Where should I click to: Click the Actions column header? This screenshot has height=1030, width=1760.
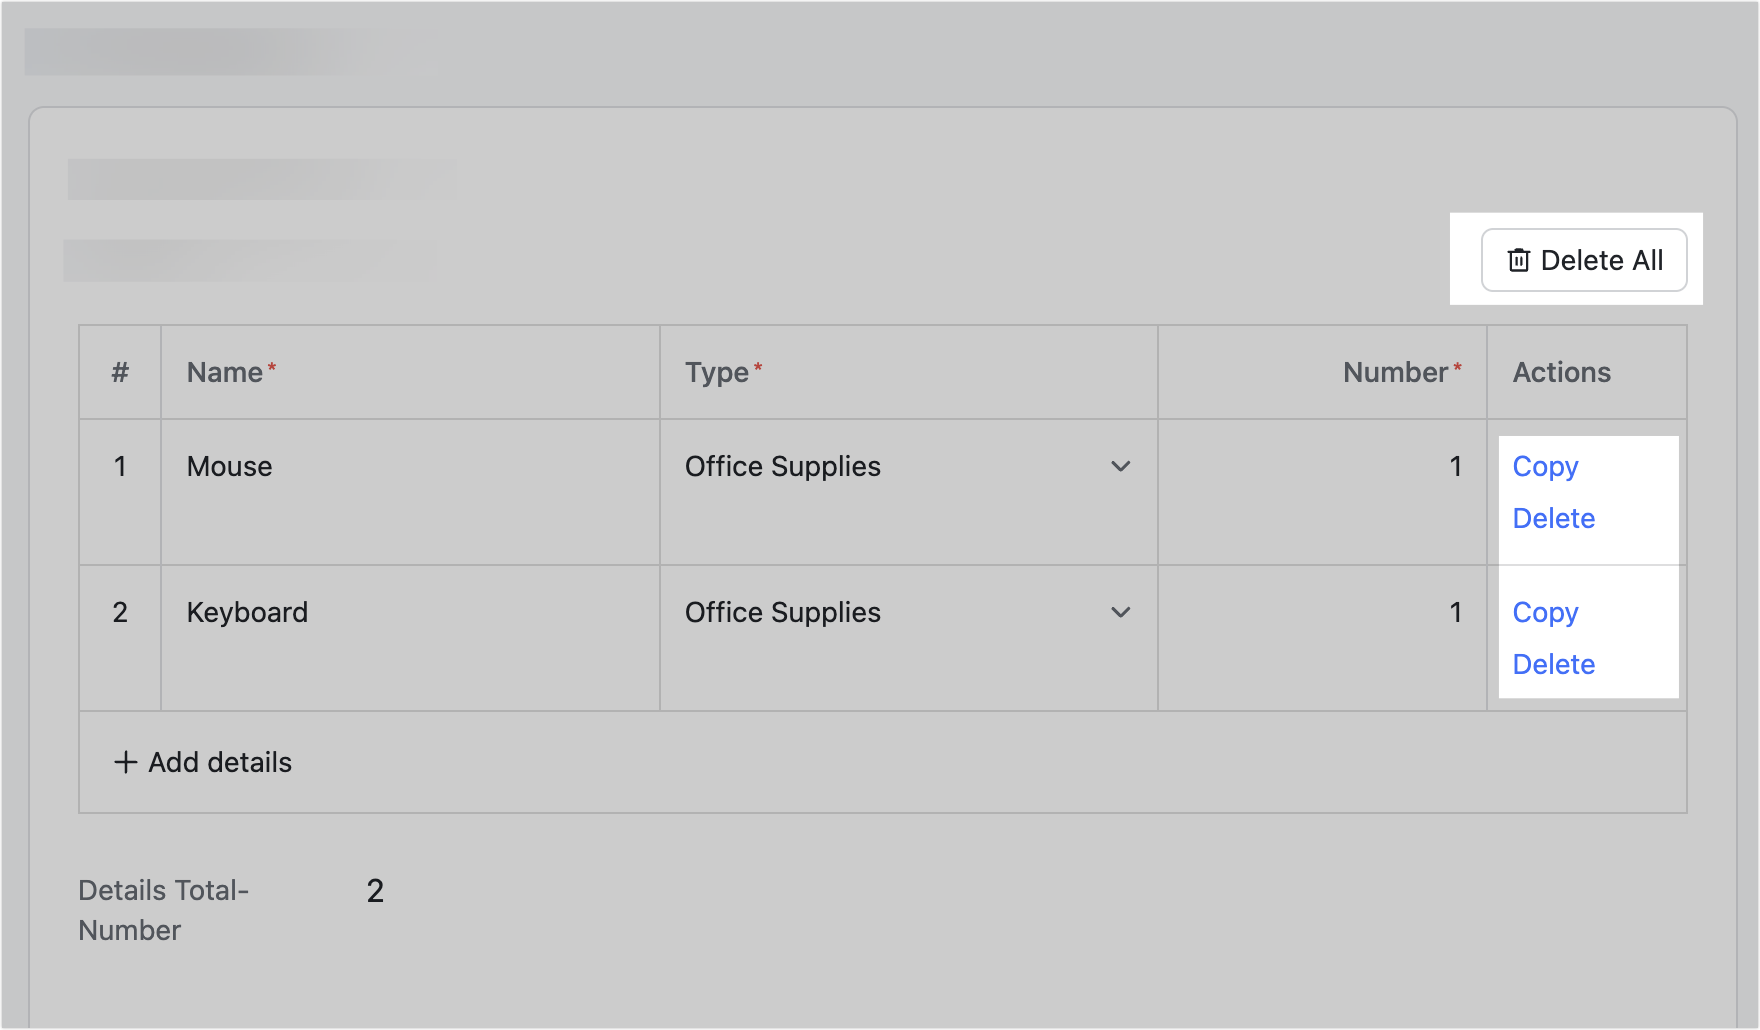point(1561,372)
